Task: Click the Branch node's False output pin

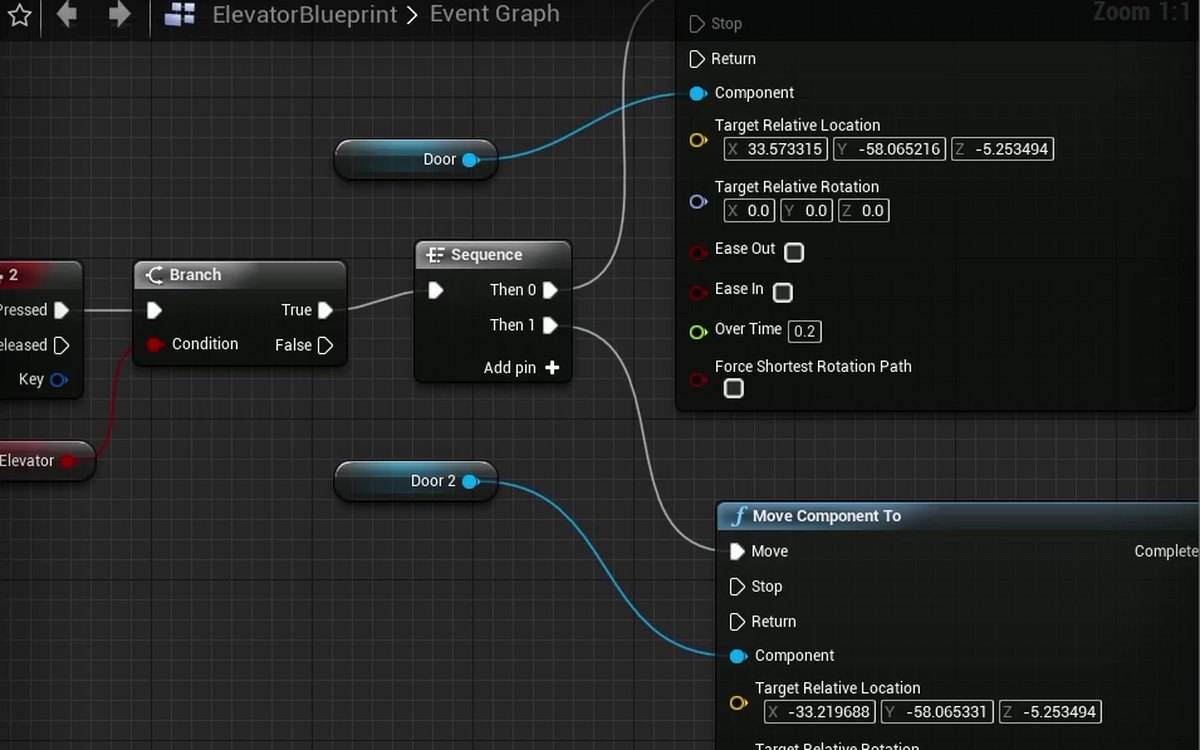Action: [x=325, y=345]
